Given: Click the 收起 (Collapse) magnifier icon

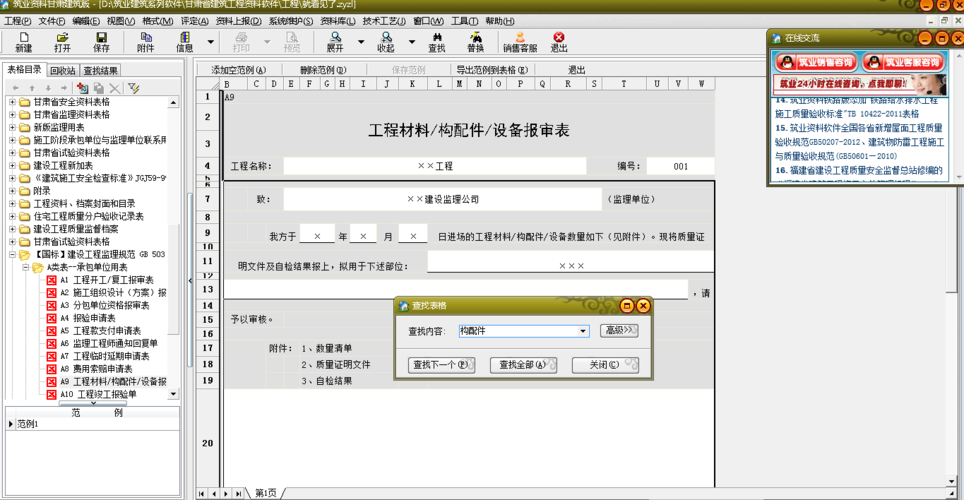Looking at the screenshot, I should pos(385,42).
